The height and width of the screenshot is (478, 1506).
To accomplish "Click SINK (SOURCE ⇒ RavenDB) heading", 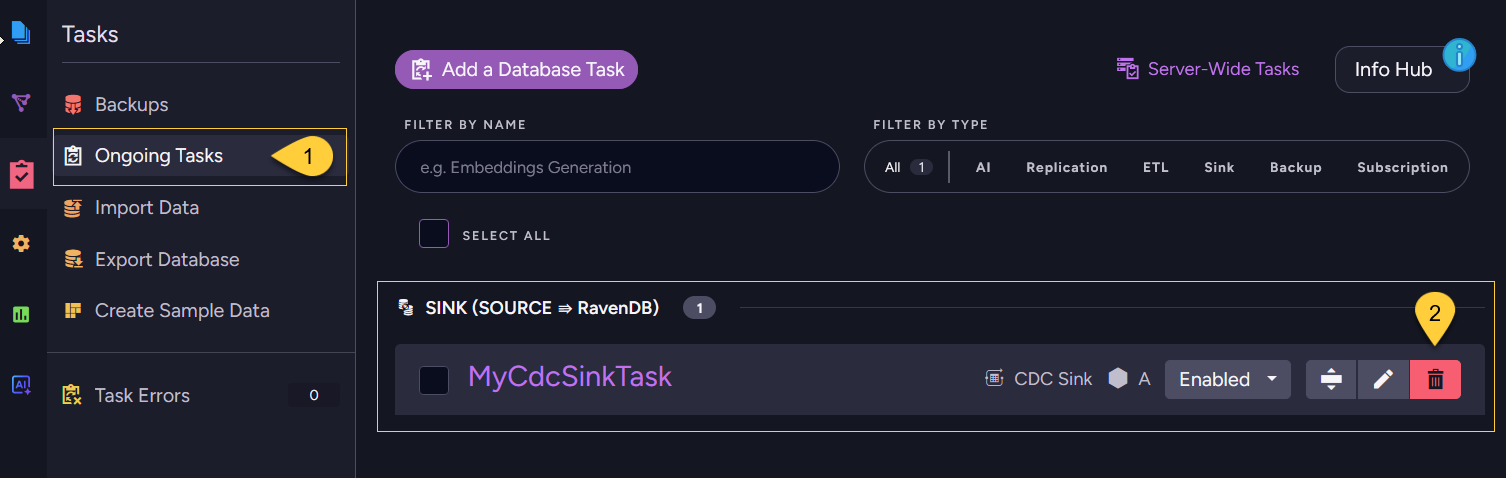I will [x=542, y=307].
